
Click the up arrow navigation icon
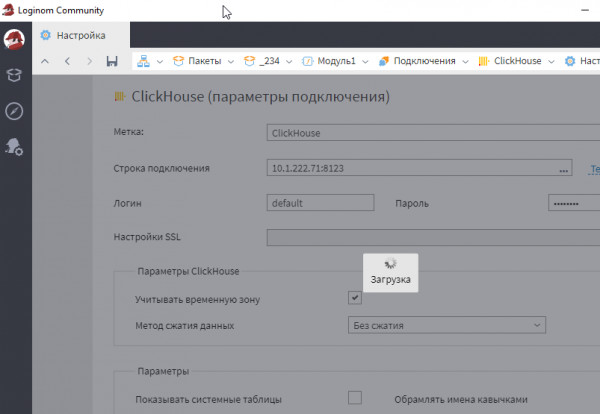pos(45,61)
